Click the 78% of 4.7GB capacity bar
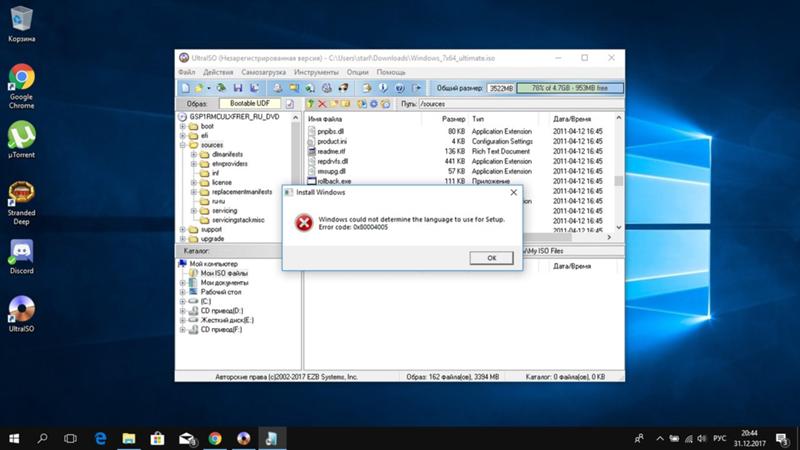 click(570, 88)
